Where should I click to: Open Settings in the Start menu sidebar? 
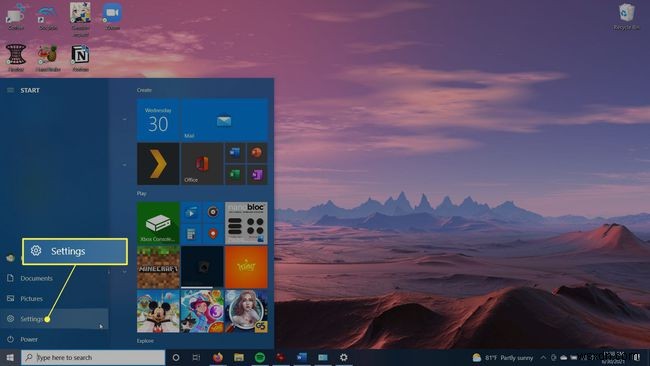pyautogui.click(x=54, y=319)
